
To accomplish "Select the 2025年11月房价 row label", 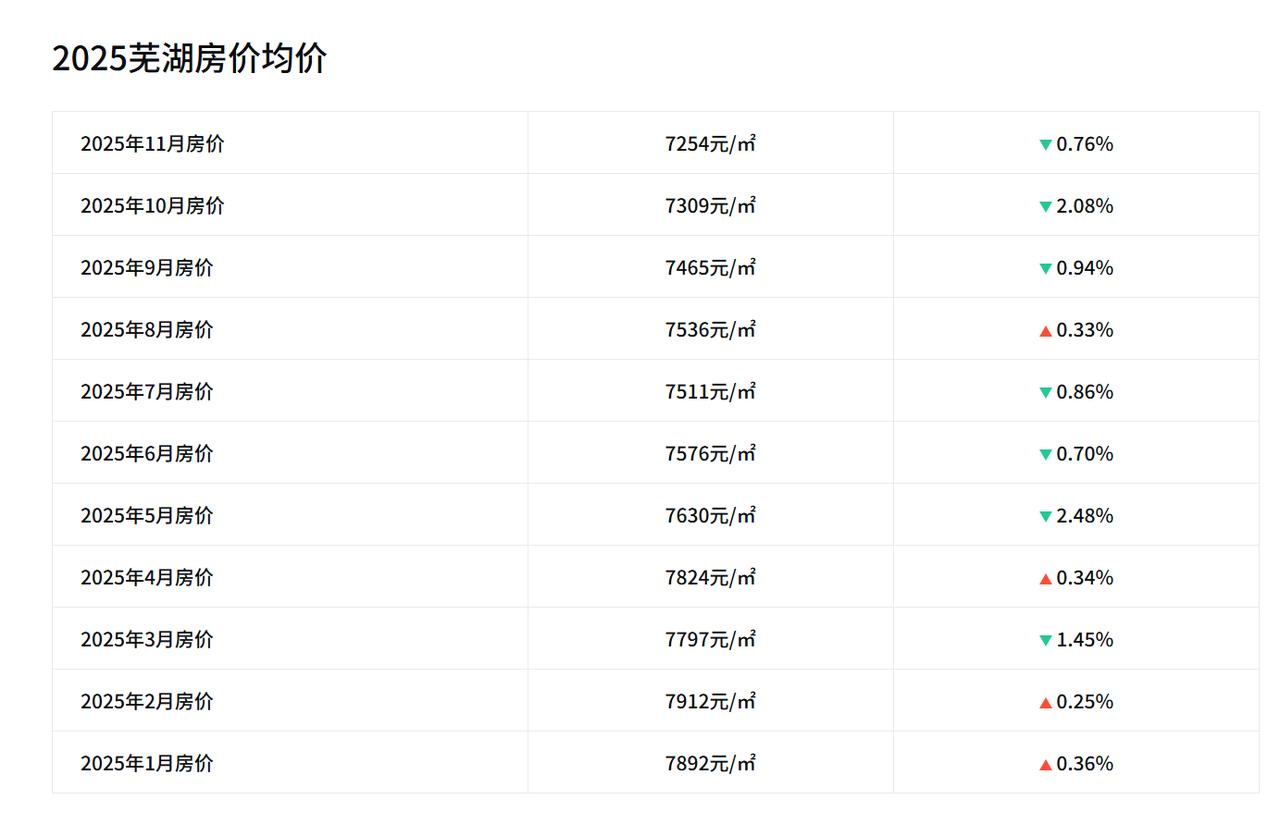I will [x=152, y=144].
